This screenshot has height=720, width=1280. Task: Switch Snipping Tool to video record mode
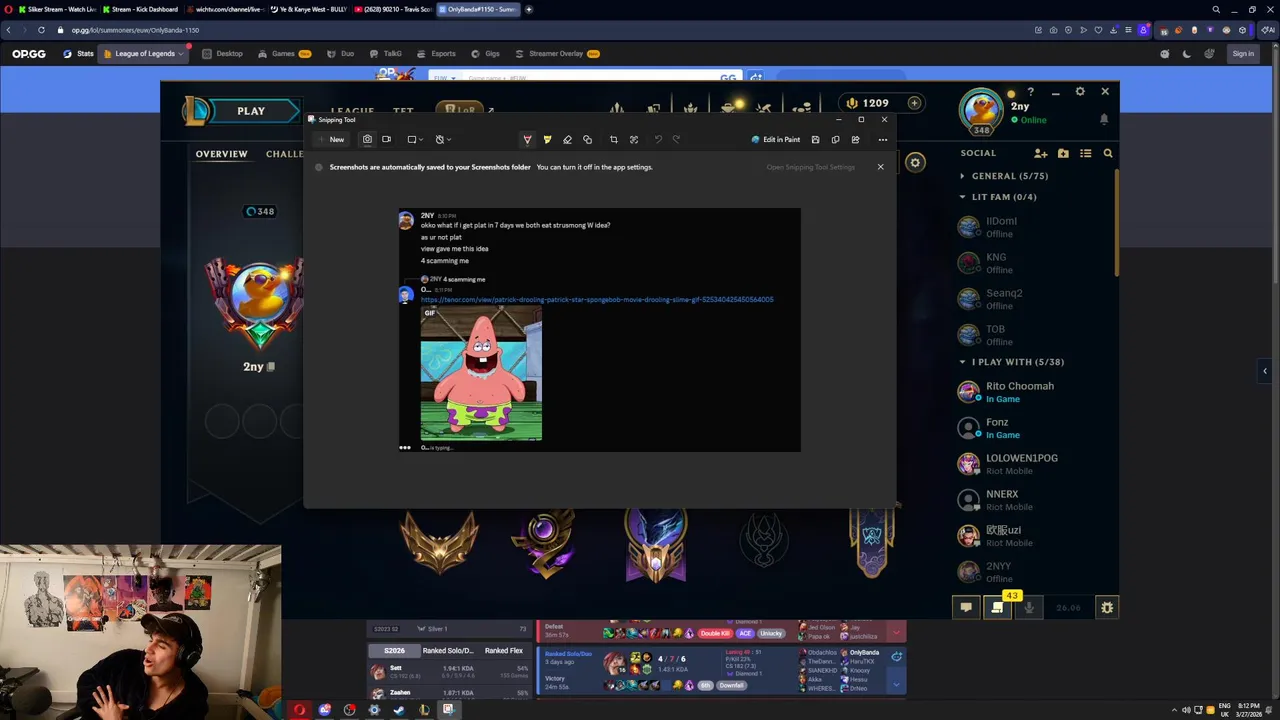coord(386,140)
